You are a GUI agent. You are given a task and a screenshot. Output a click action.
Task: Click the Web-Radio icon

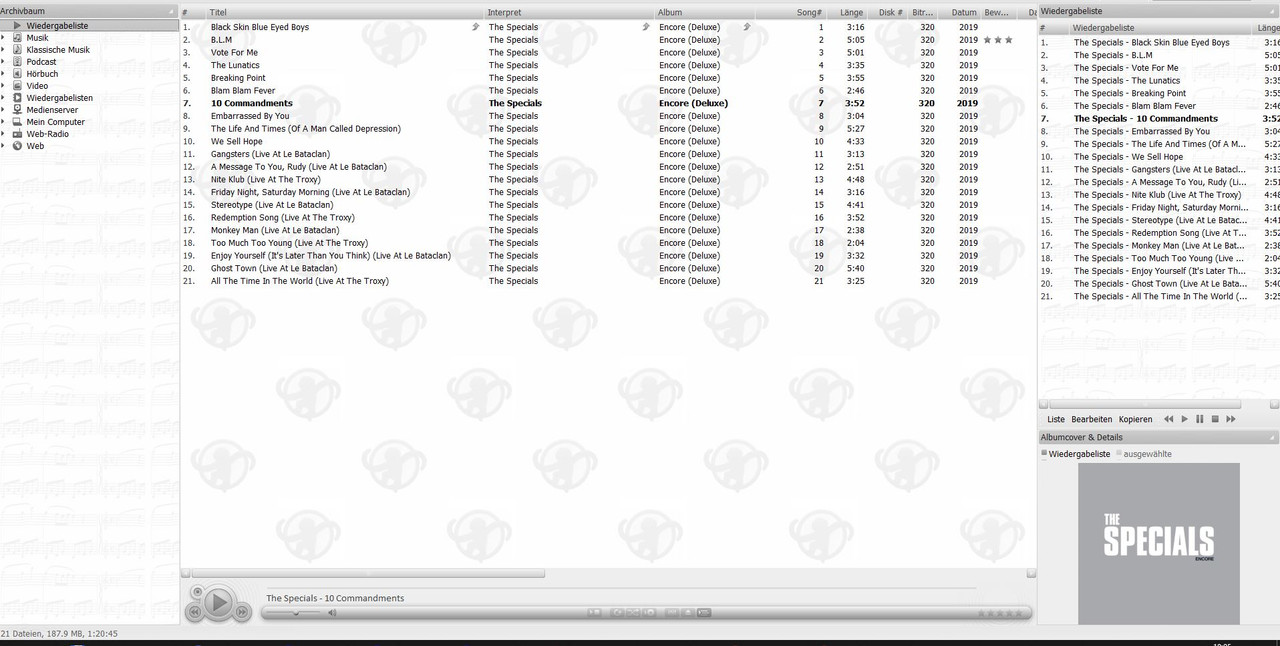[17, 133]
